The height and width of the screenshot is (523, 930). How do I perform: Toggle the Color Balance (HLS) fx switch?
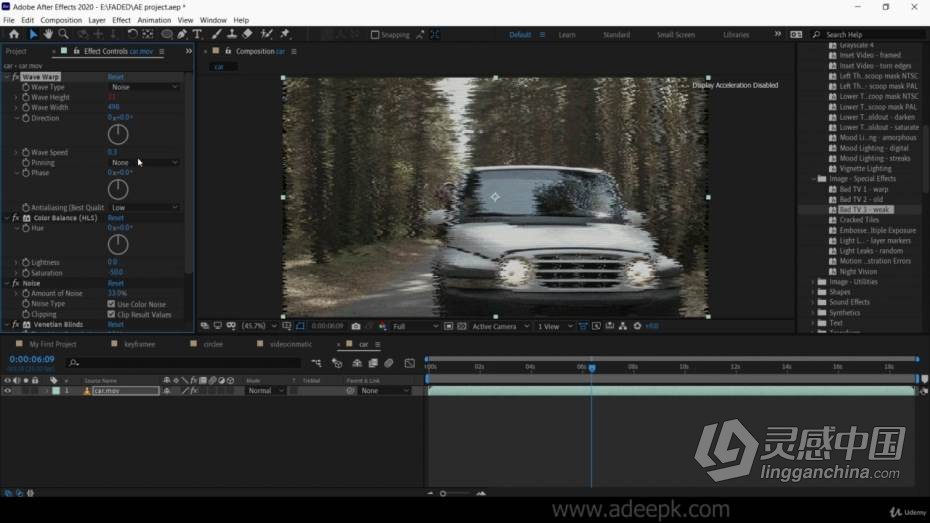15,218
